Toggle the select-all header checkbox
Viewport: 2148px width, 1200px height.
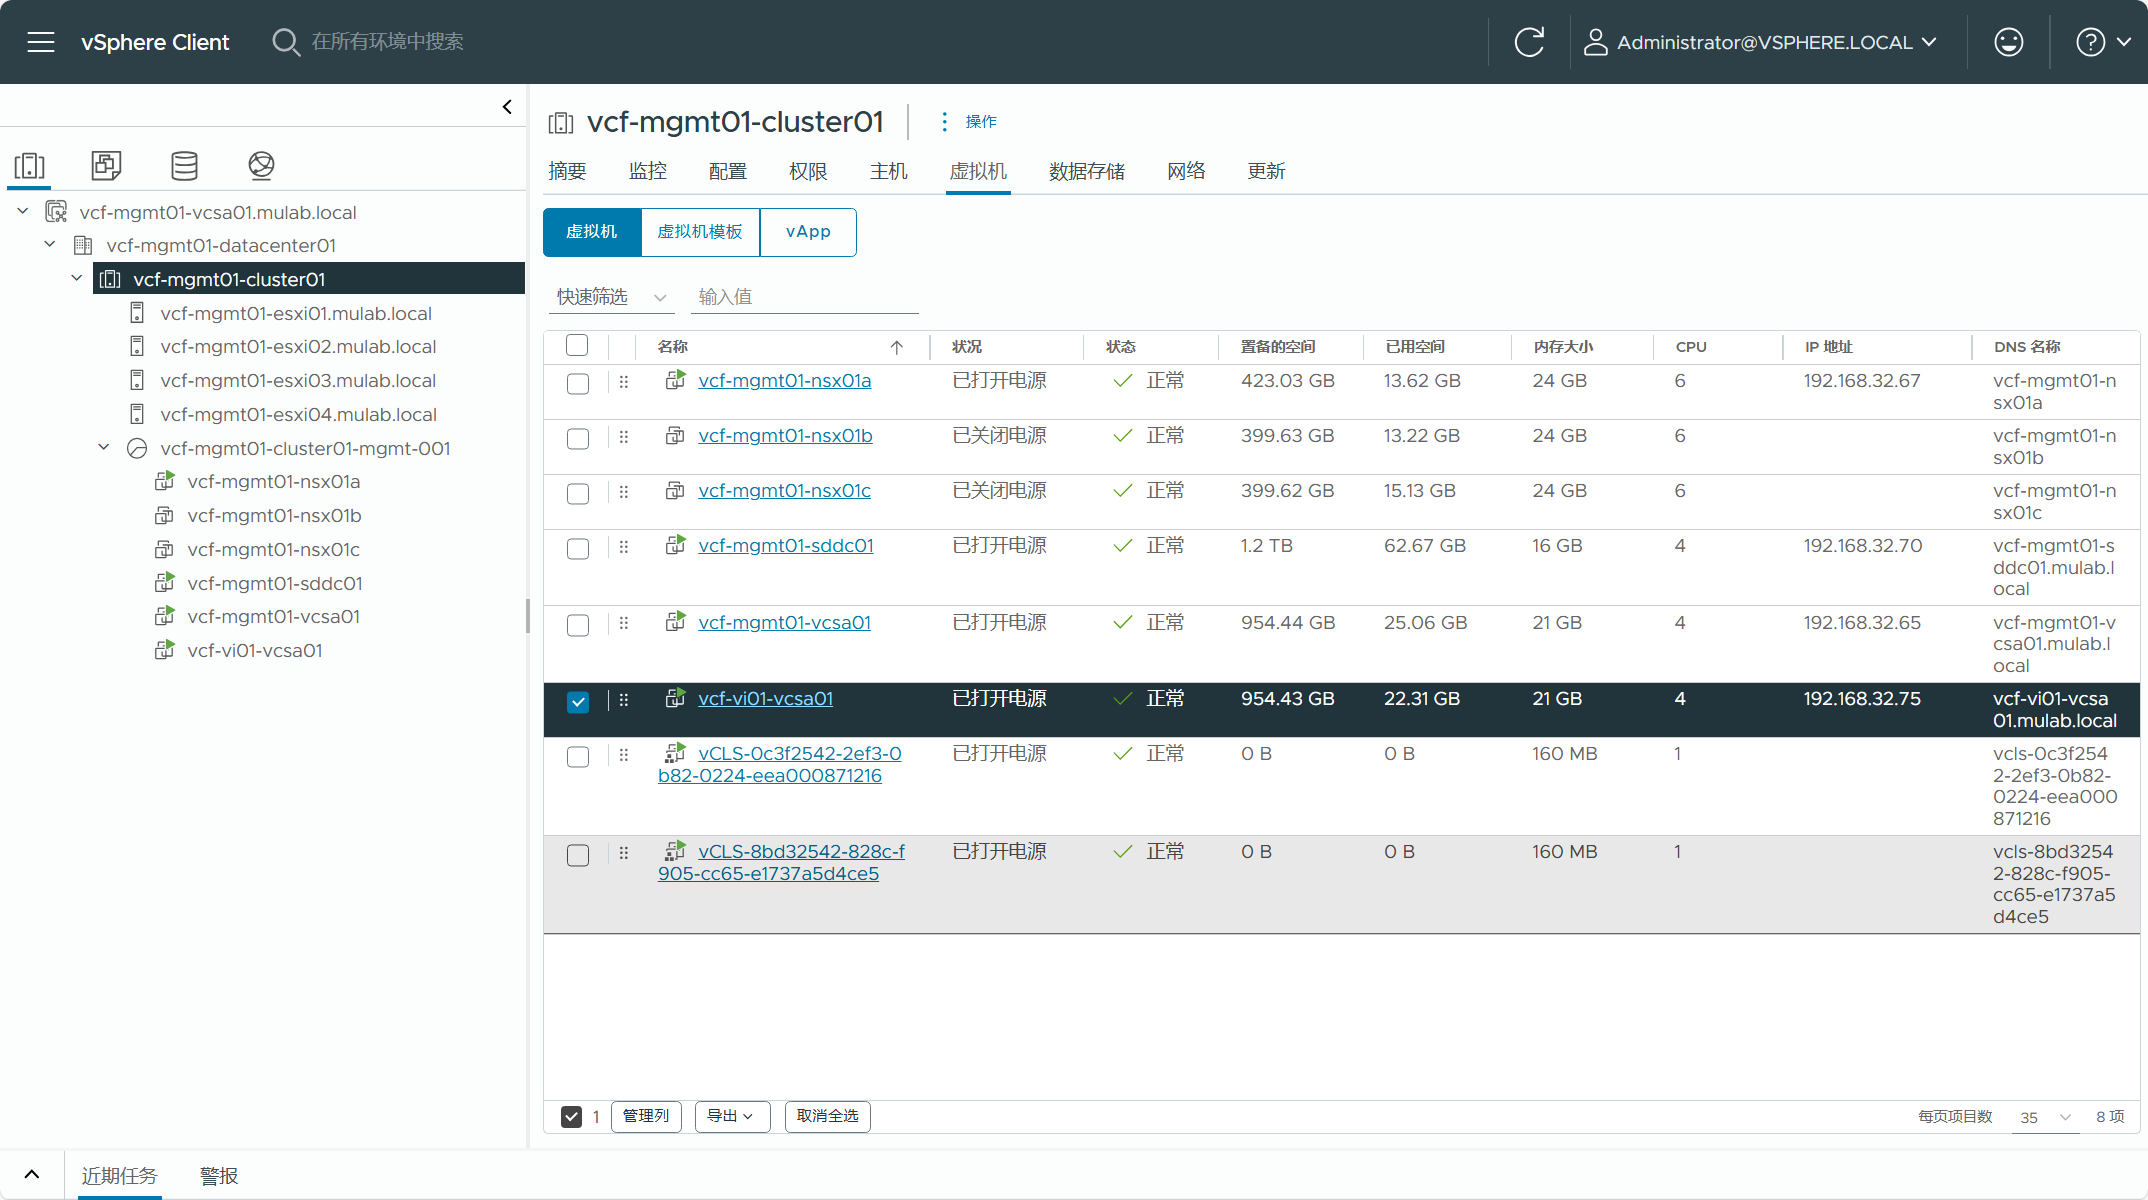577,346
